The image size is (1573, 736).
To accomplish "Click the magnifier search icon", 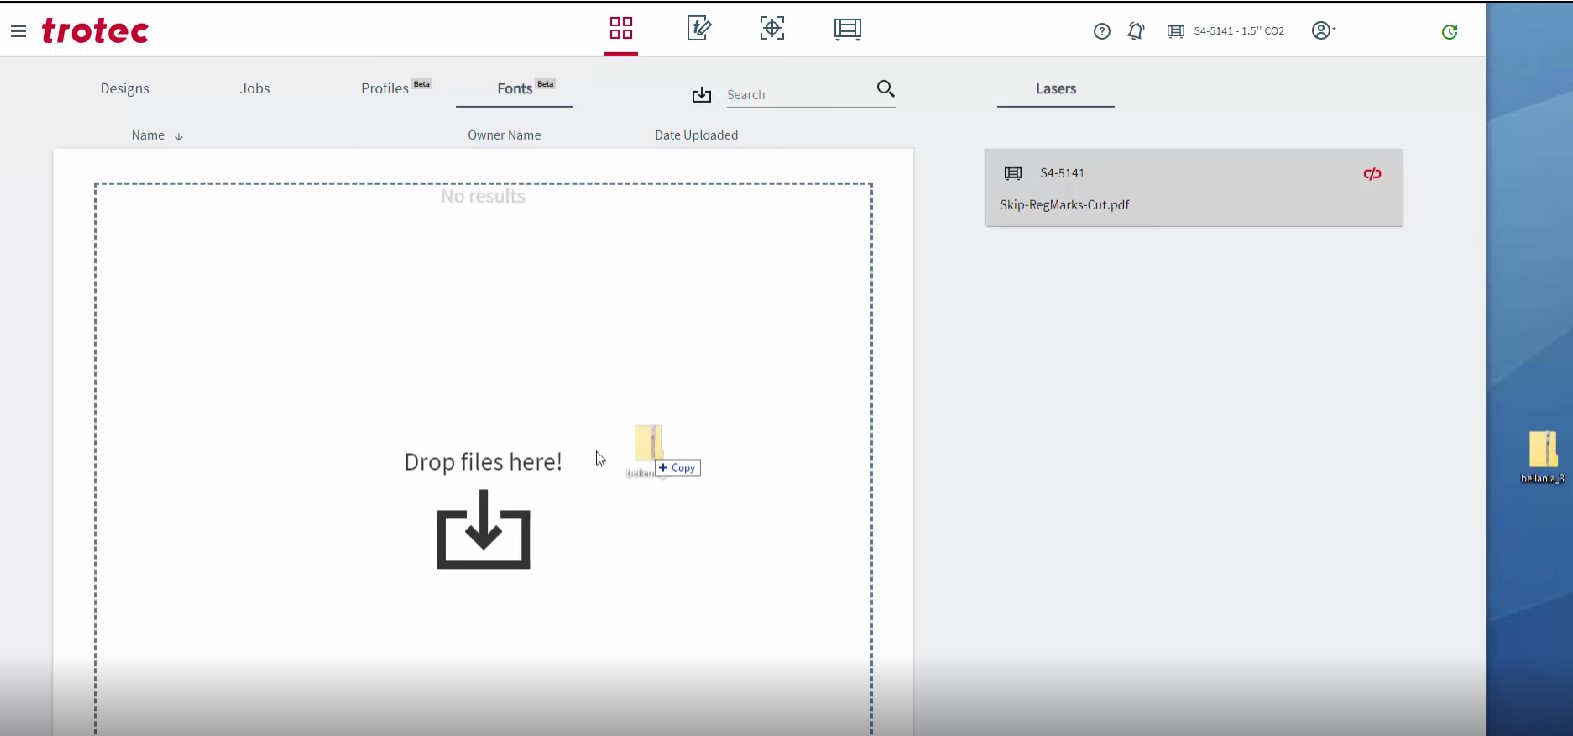I will pyautogui.click(x=885, y=89).
